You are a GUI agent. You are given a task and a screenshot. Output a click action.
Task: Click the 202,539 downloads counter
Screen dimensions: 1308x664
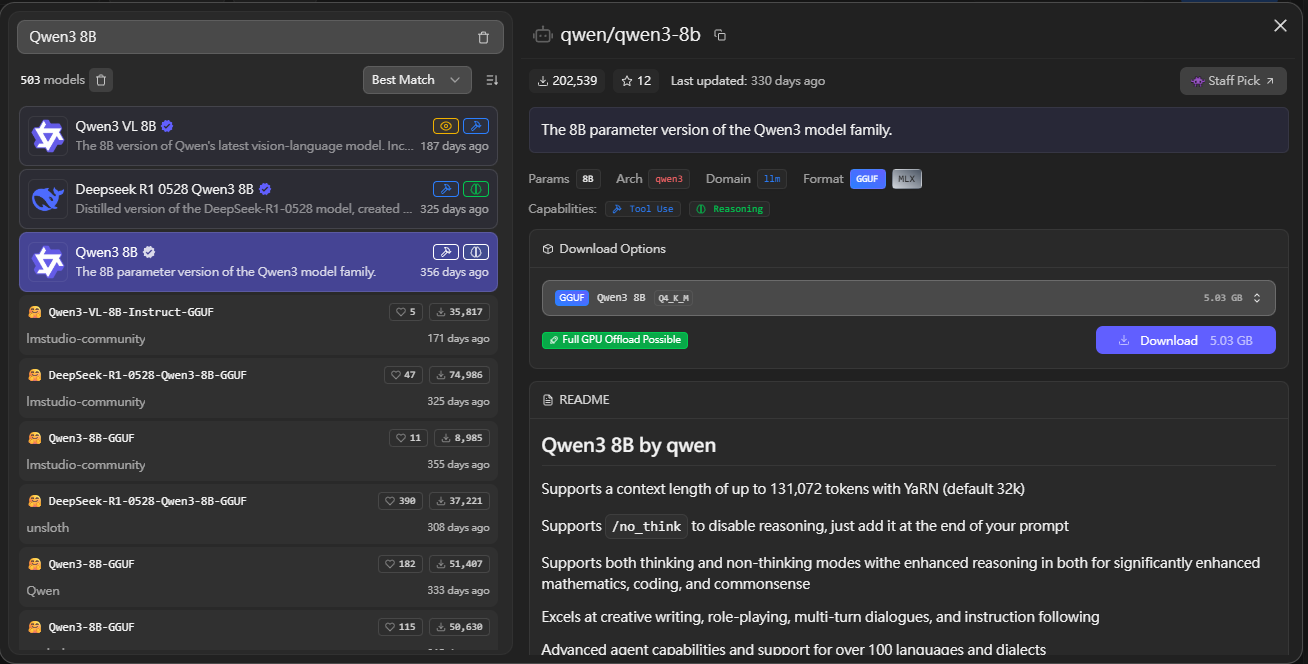(x=567, y=81)
